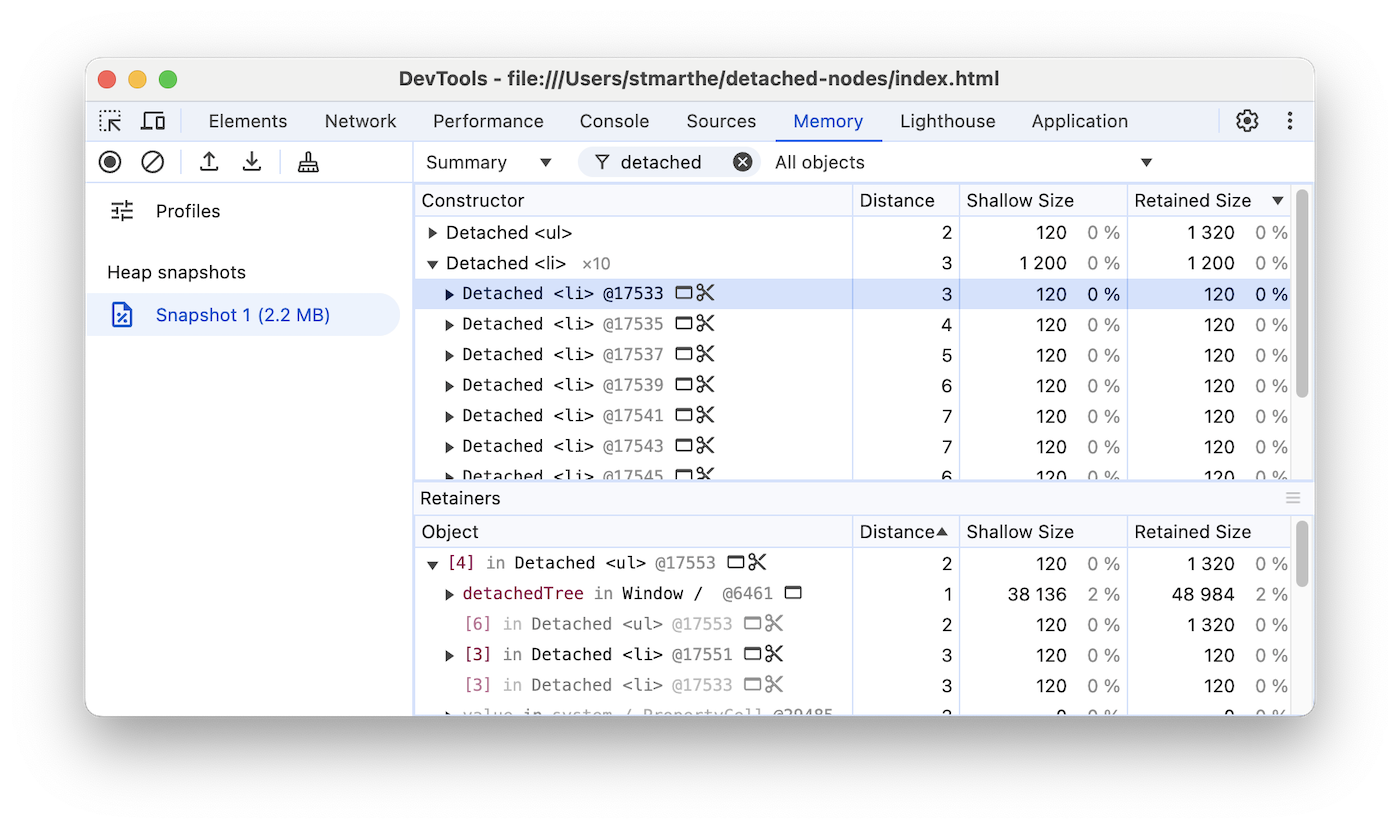Clear all profiles using the no-entry icon
Image resolution: width=1400 pixels, height=829 pixels.
click(x=152, y=161)
